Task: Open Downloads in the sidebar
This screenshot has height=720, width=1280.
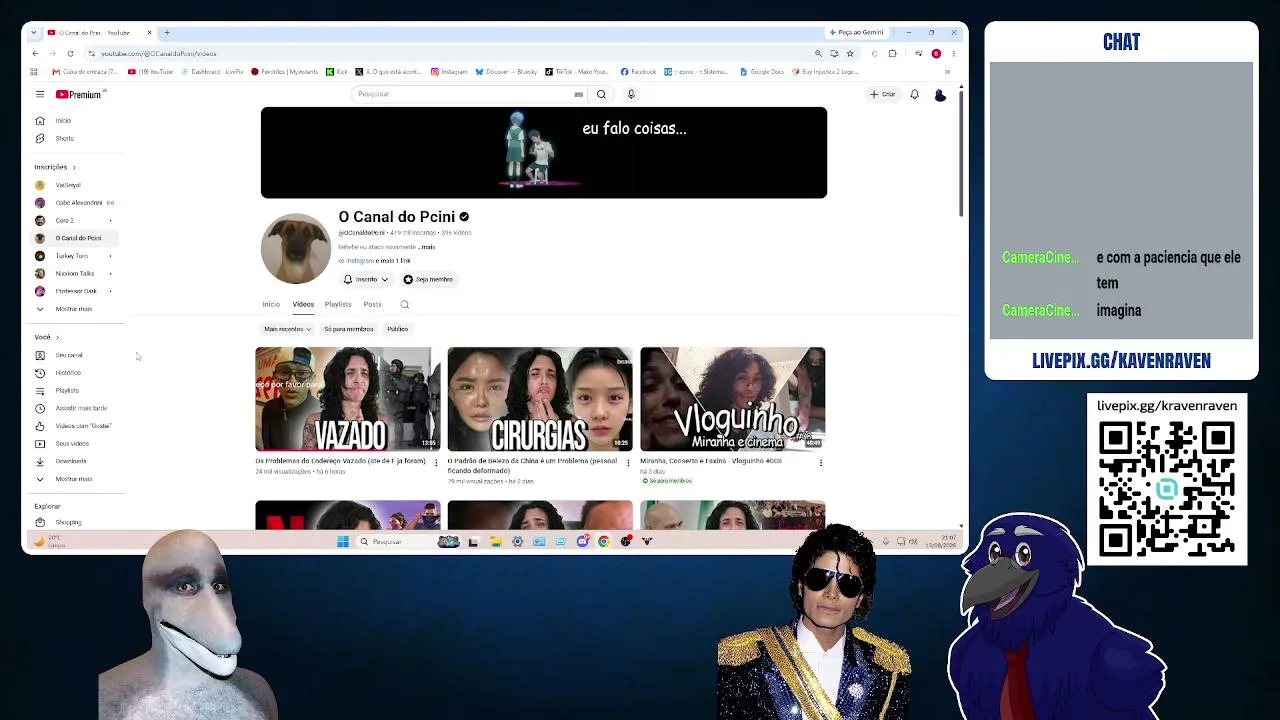Action: coord(71,461)
